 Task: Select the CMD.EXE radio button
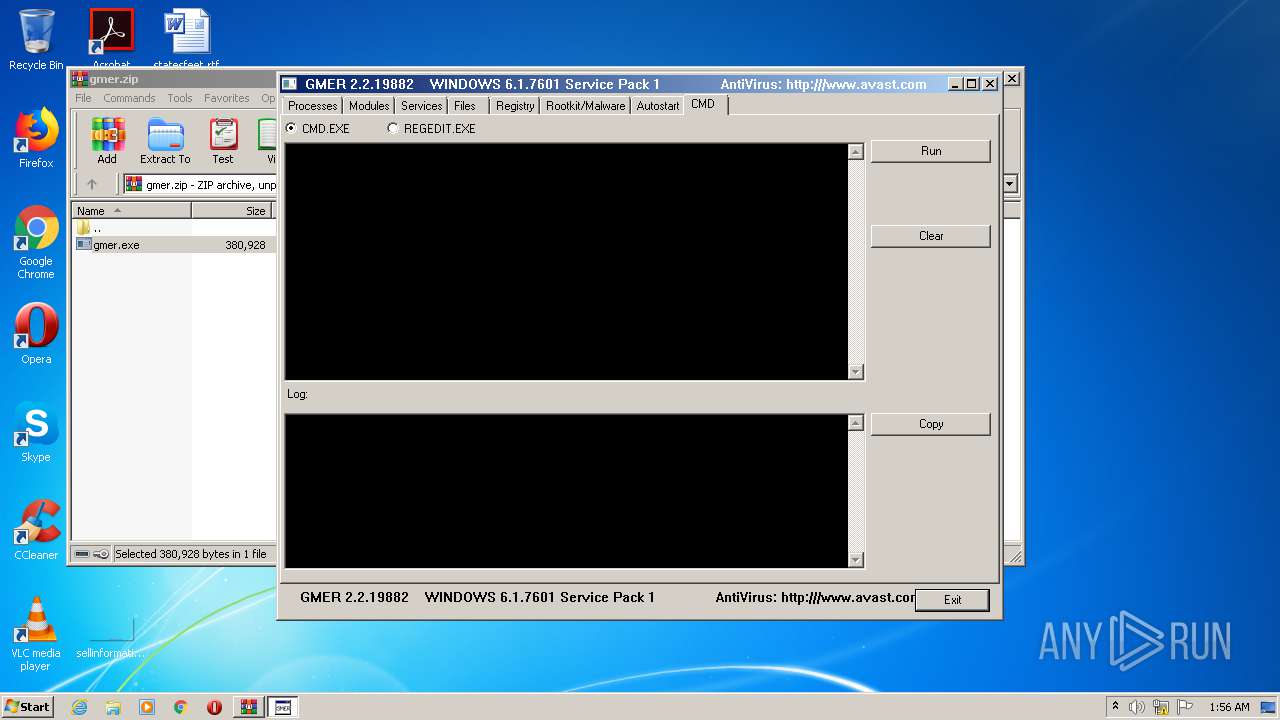[x=291, y=128]
